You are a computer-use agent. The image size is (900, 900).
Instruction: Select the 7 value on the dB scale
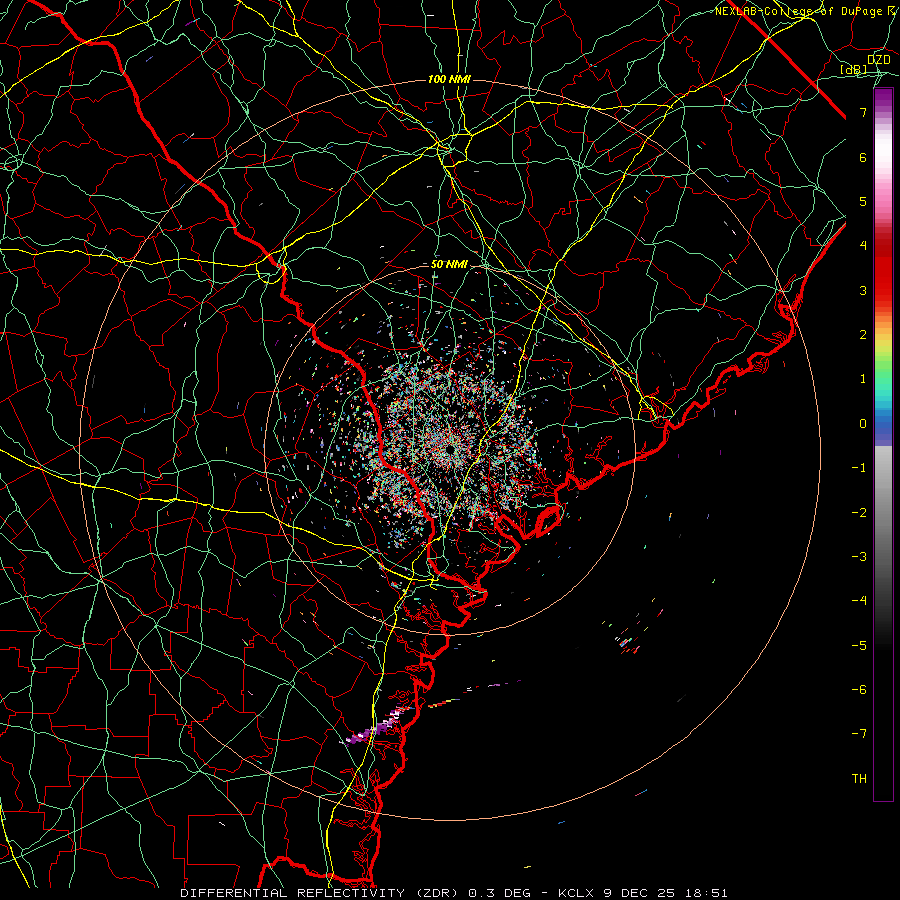click(x=863, y=112)
